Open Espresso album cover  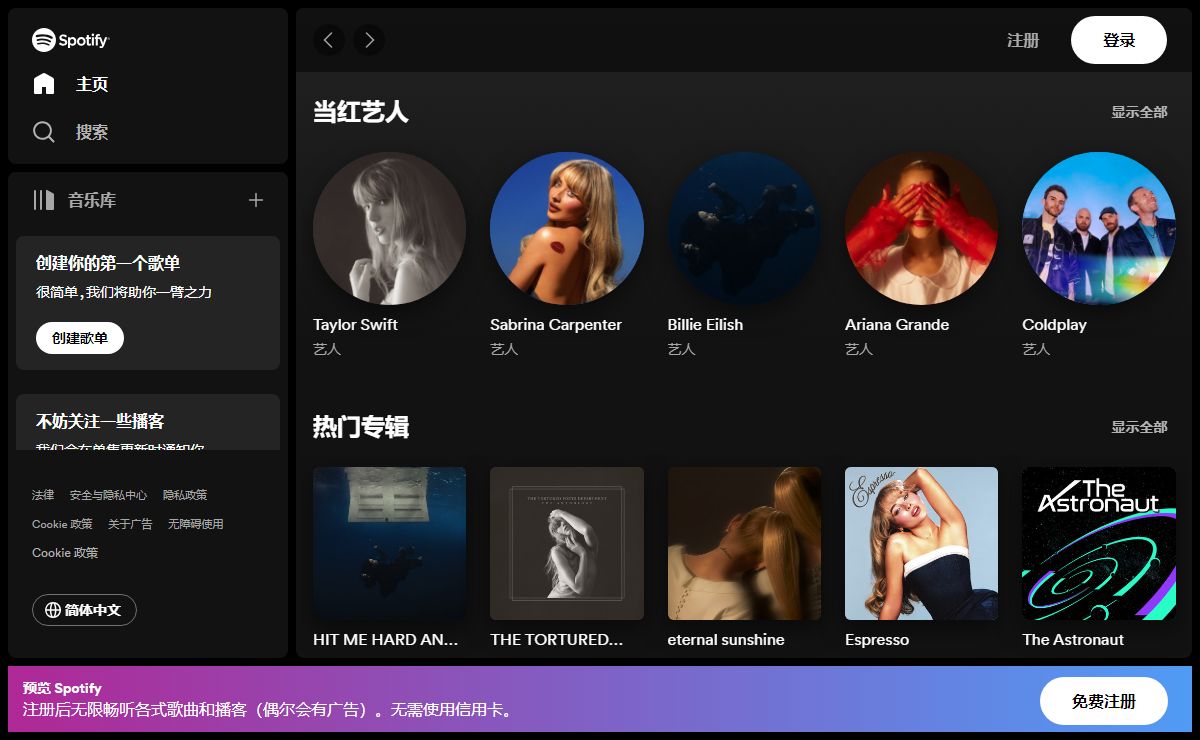pyautogui.click(x=921, y=543)
